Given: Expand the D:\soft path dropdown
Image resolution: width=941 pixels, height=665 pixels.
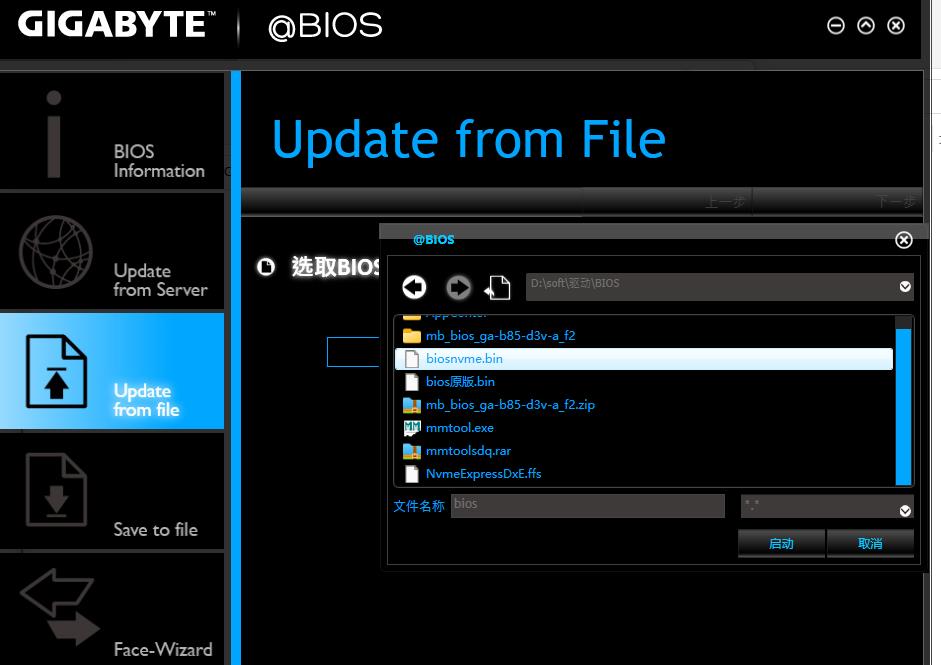Looking at the screenshot, I should (x=905, y=287).
